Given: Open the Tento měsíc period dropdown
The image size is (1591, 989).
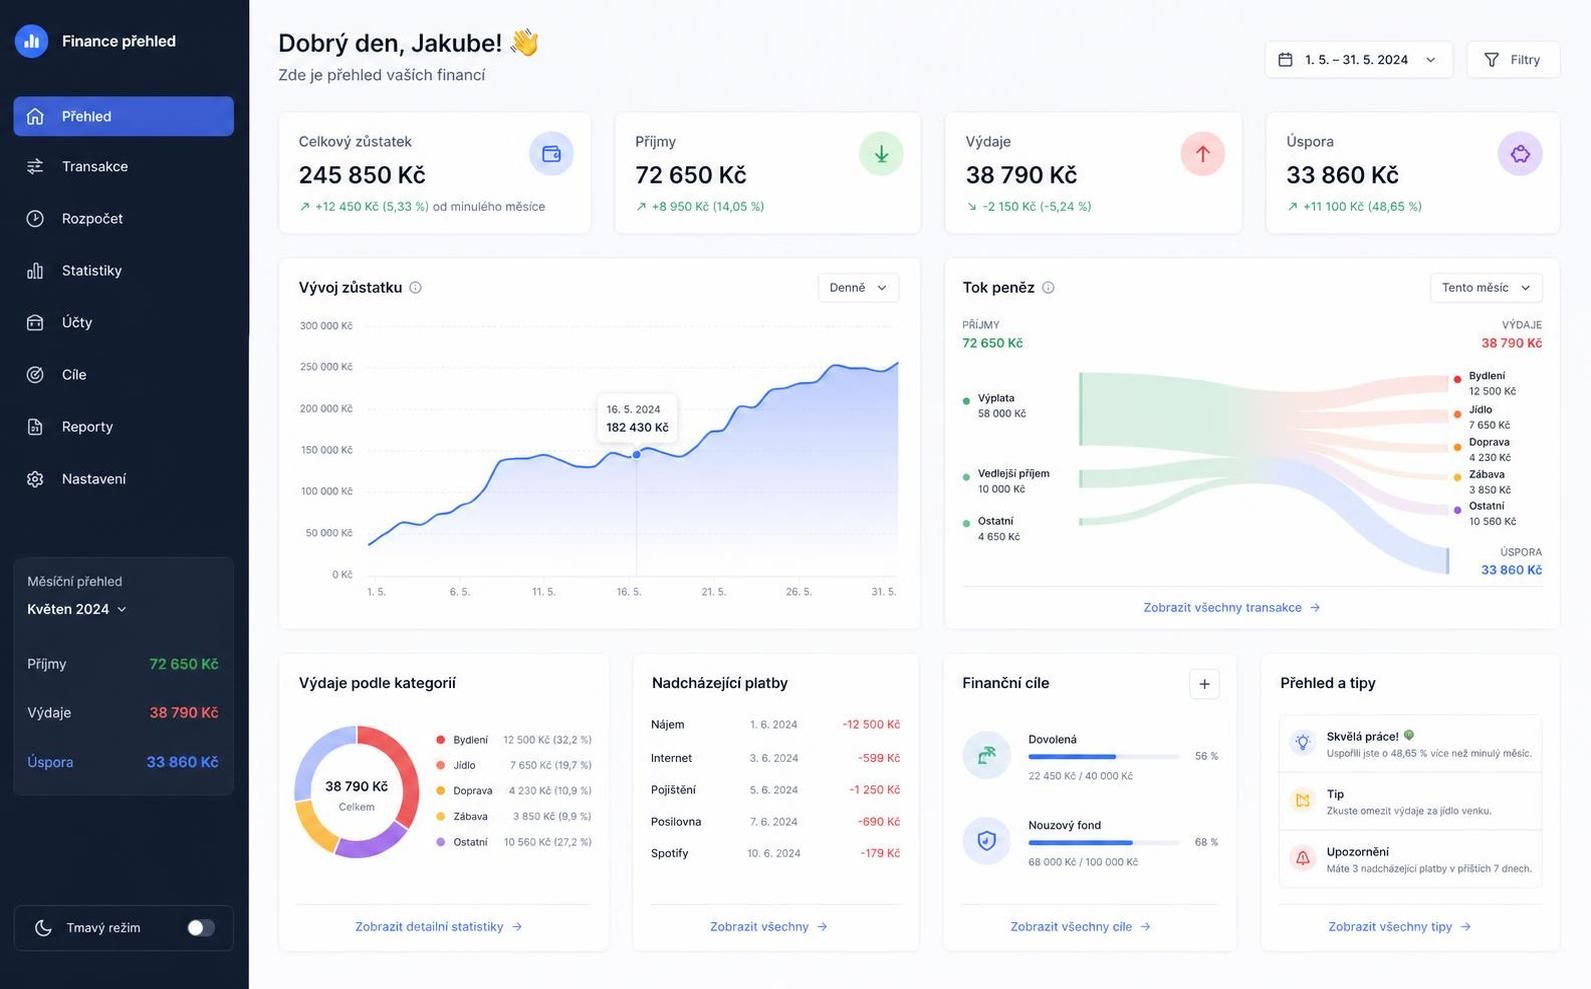Looking at the screenshot, I should click(1486, 288).
